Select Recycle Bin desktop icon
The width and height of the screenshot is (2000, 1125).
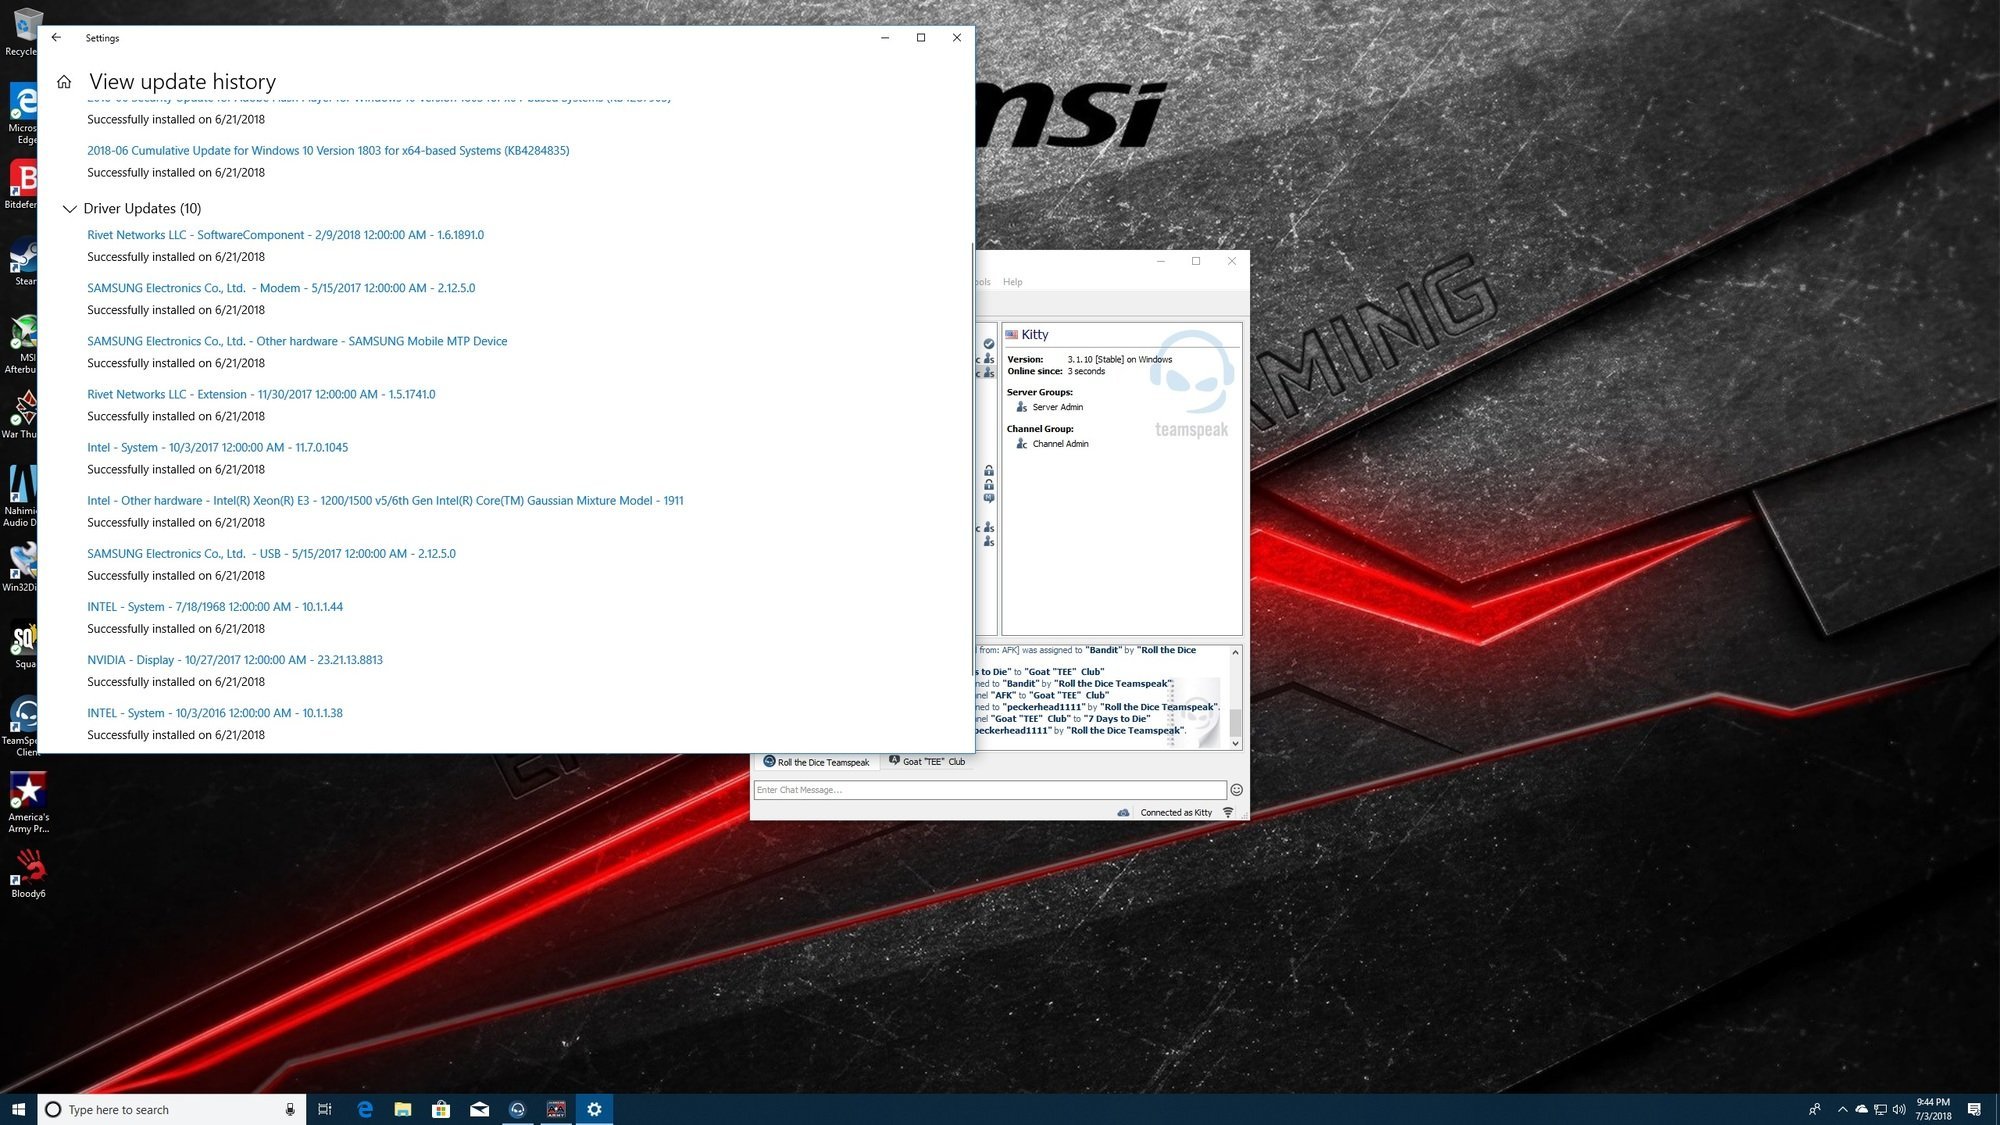[22, 34]
